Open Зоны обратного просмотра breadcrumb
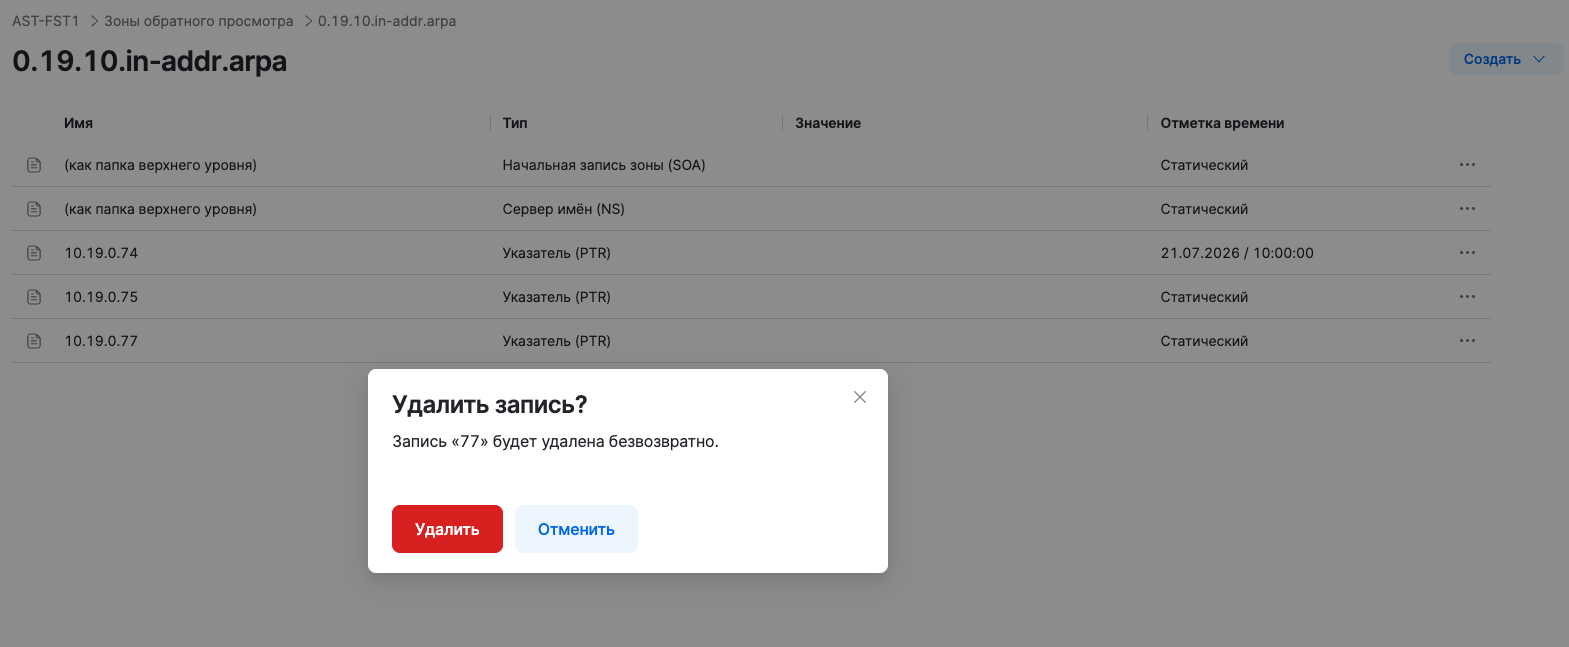This screenshot has height=647, width=1569. pyautogui.click(x=199, y=21)
